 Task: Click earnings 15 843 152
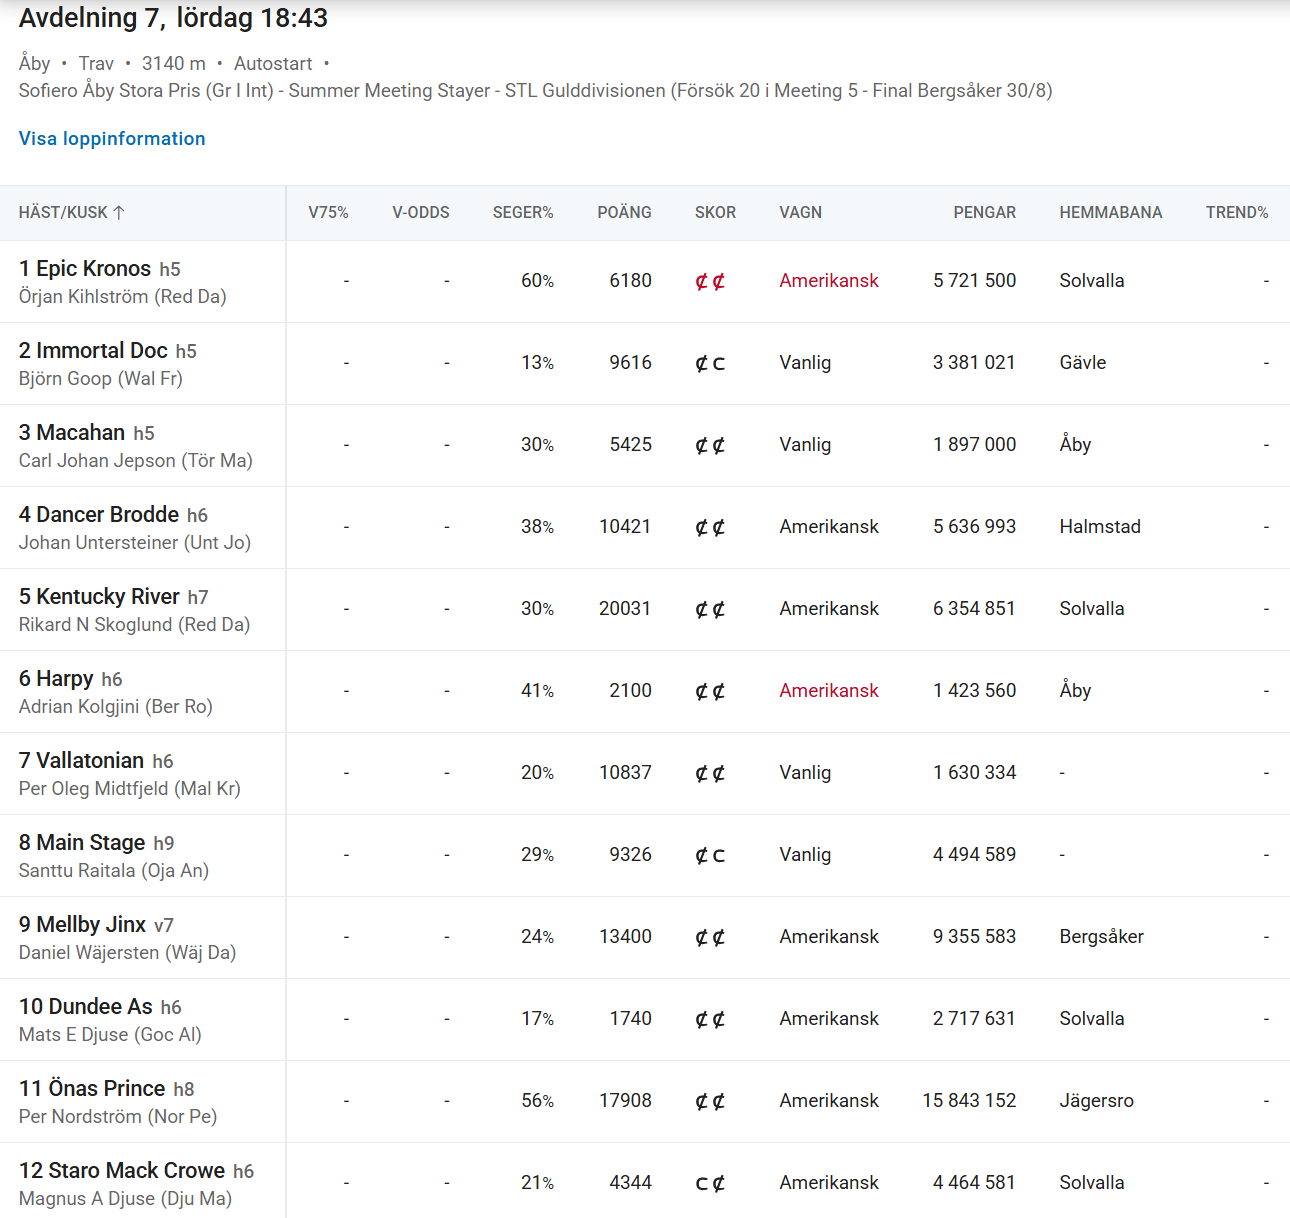[x=969, y=1101]
